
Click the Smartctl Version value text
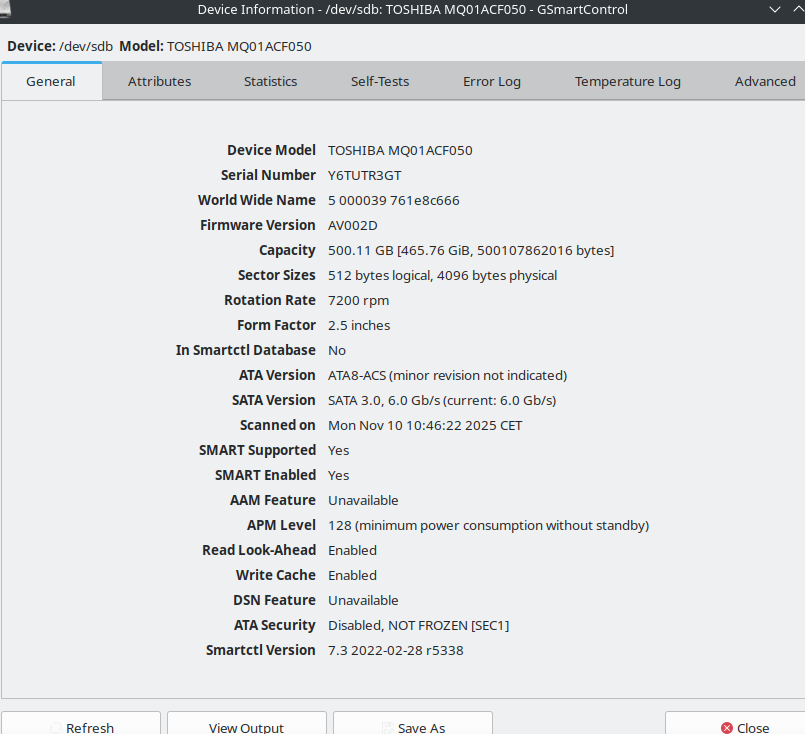[395, 650]
